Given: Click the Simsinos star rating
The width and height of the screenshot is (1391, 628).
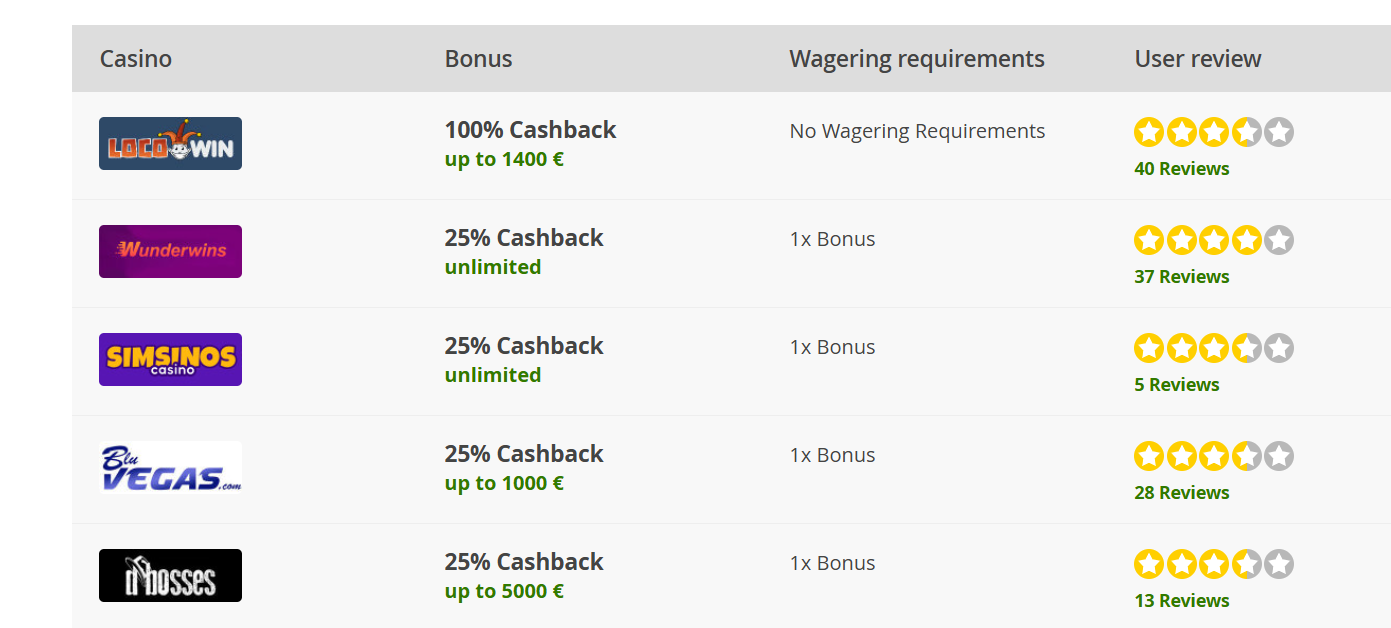Looking at the screenshot, I should click(x=1214, y=348).
